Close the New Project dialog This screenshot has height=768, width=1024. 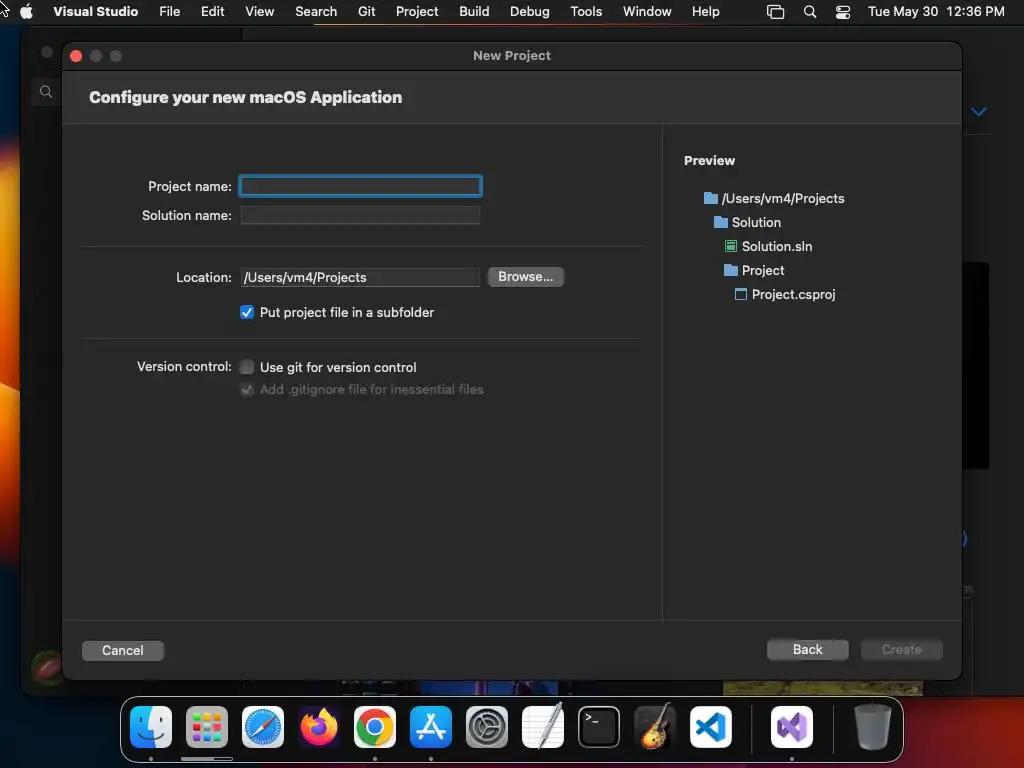coord(76,56)
